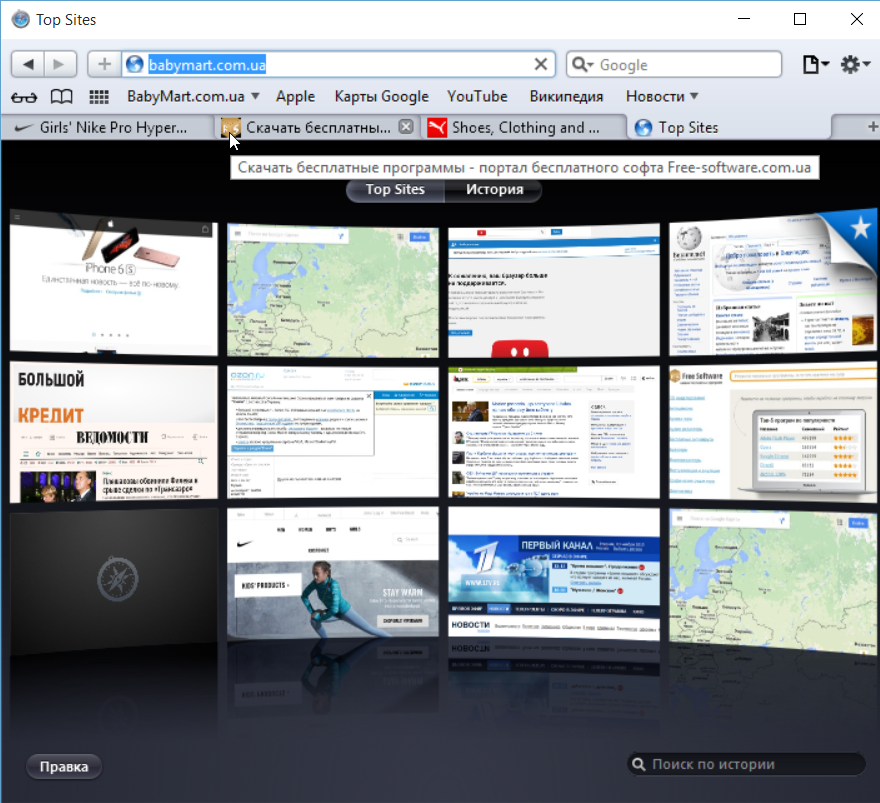Select the Top Sites tab in tab bar

coord(730,127)
